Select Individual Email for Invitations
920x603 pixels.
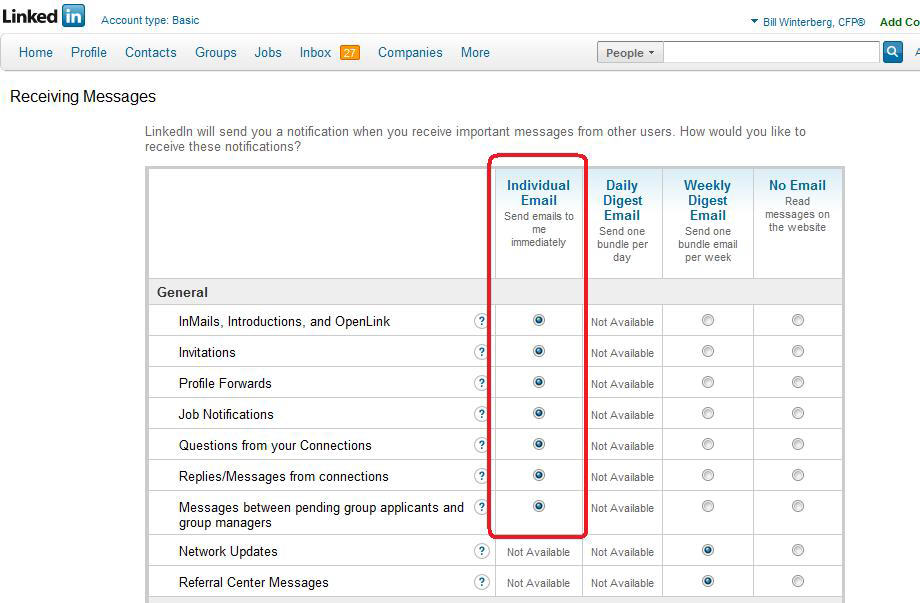(539, 351)
